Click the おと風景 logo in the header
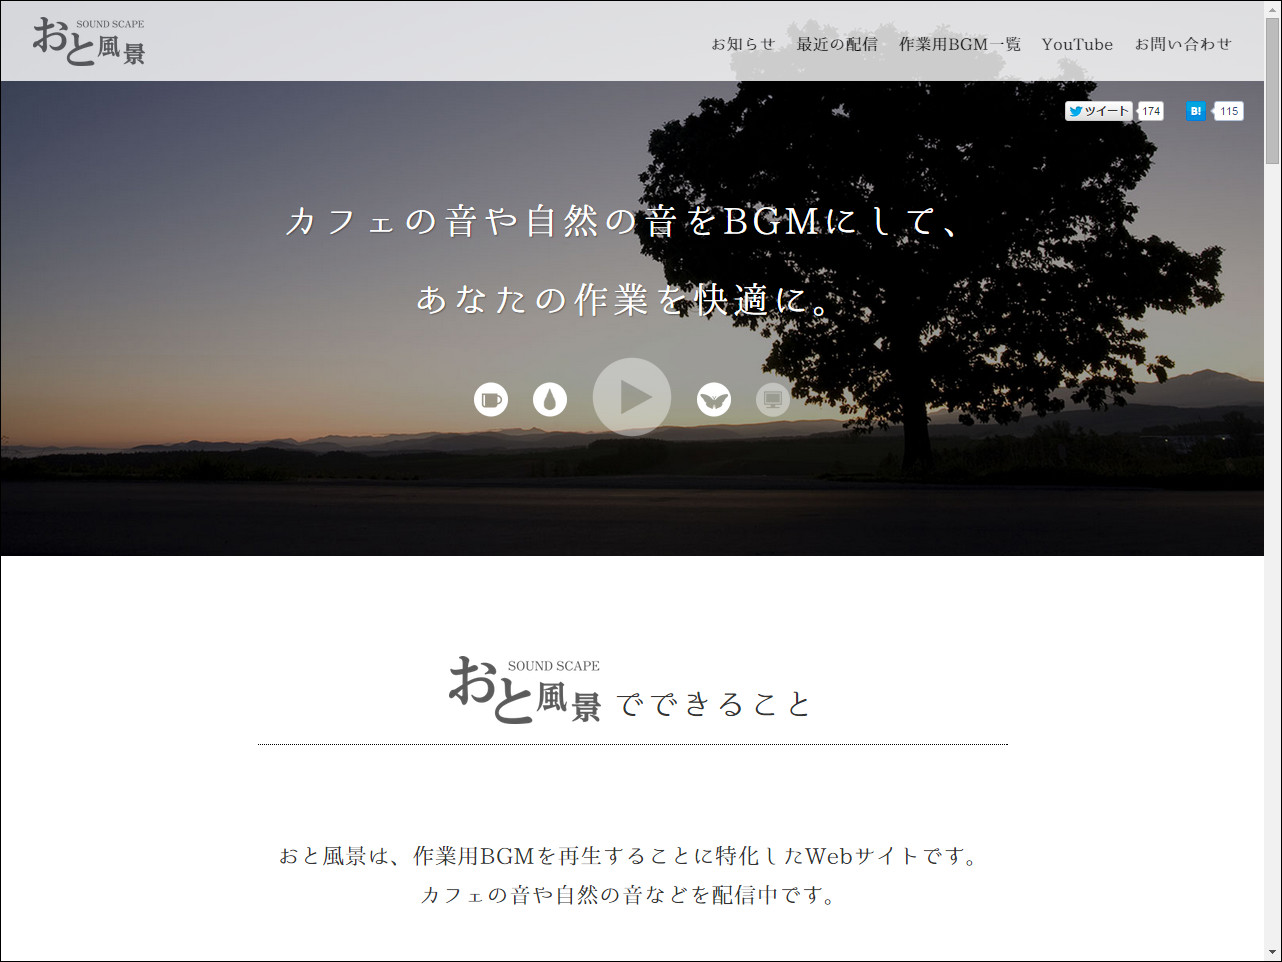Image resolution: width=1282 pixels, height=962 pixels. pyautogui.click(x=88, y=42)
